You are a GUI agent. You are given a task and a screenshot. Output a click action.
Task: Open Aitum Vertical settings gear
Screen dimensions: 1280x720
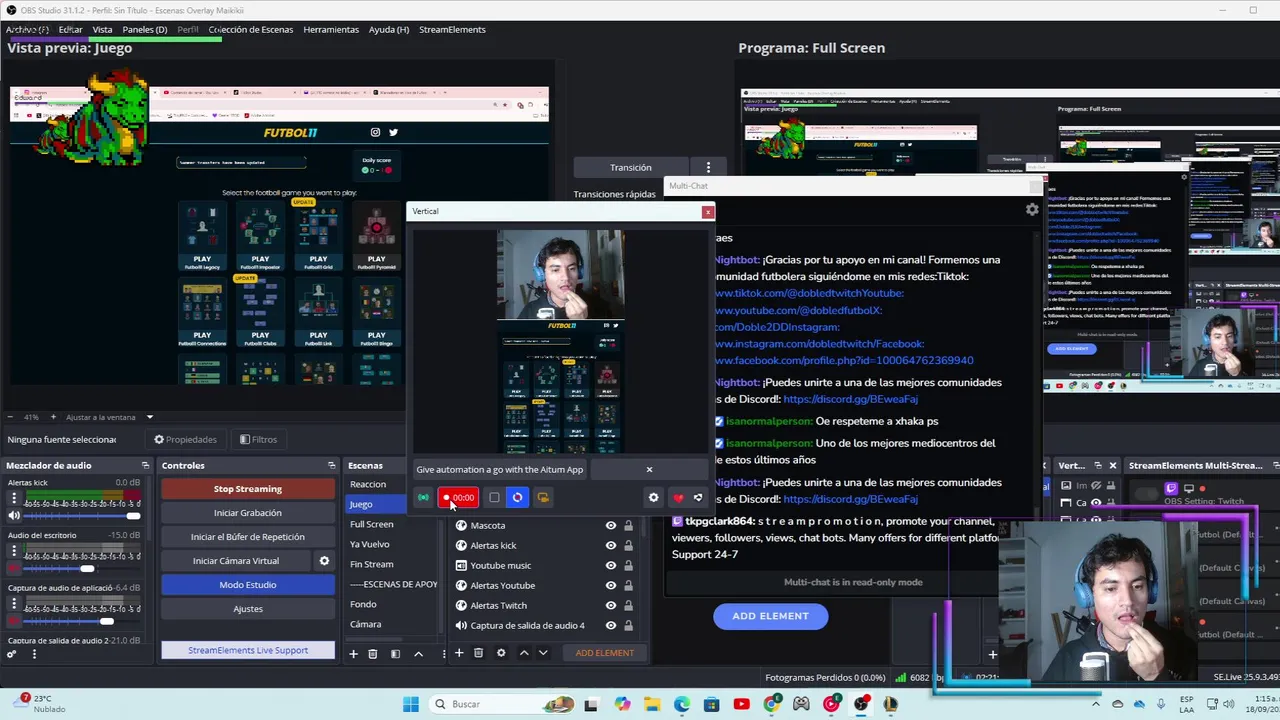pyautogui.click(x=653, y=498)
